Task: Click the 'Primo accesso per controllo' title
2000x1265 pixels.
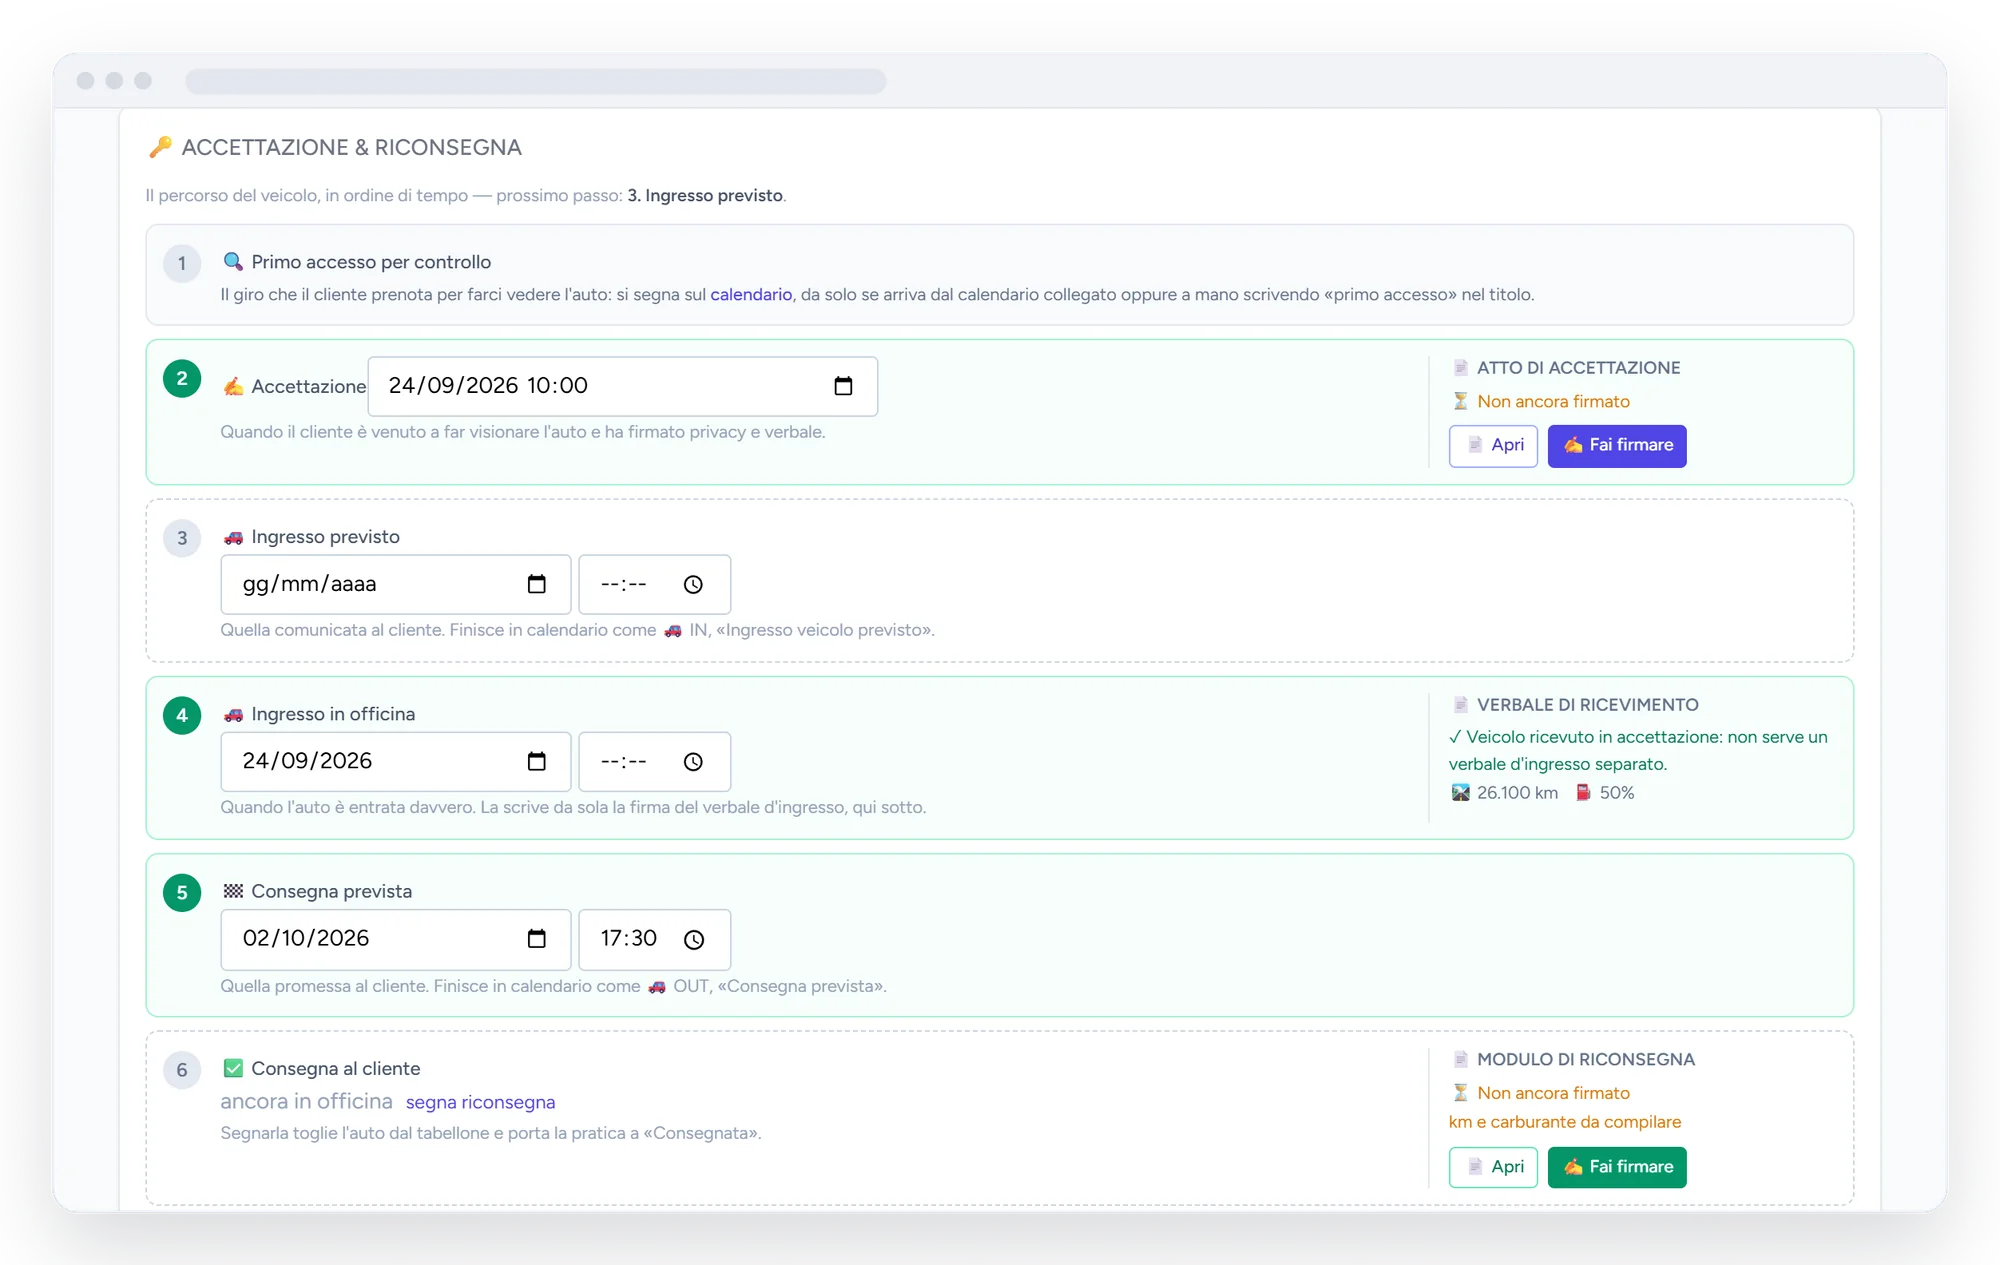Action: (x=371, y=262)
